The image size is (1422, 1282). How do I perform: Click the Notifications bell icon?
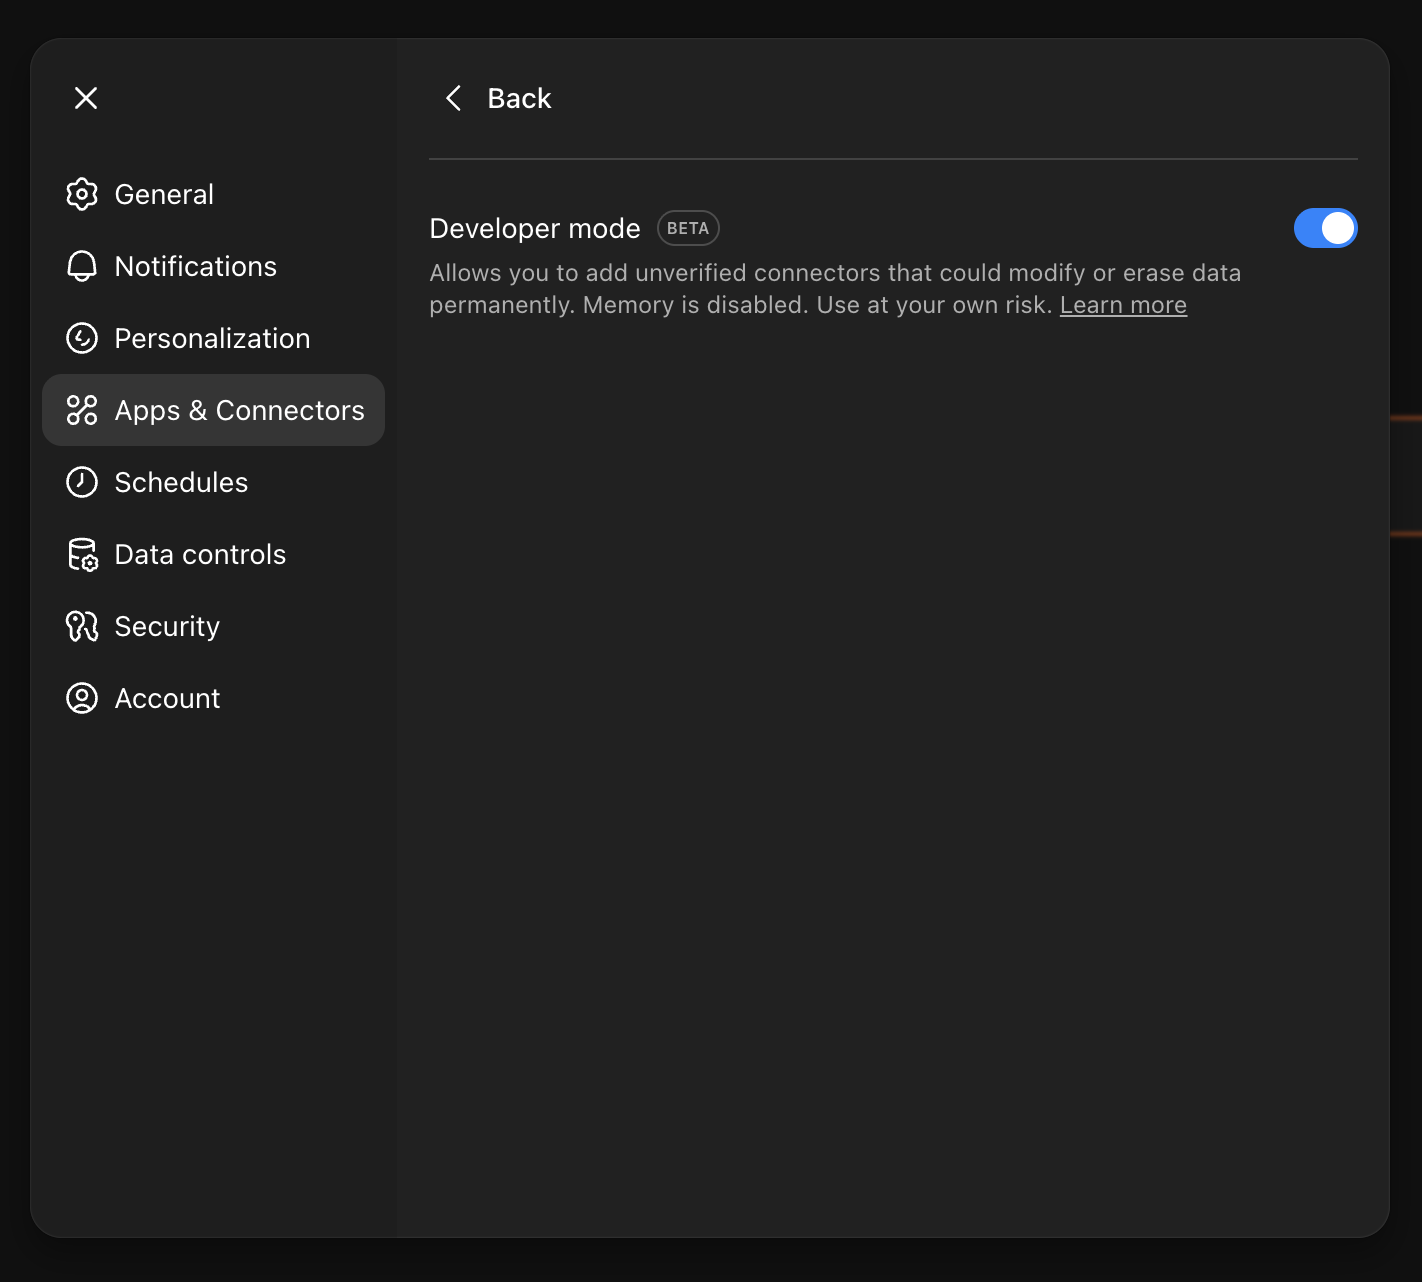(x=82, y=266)
